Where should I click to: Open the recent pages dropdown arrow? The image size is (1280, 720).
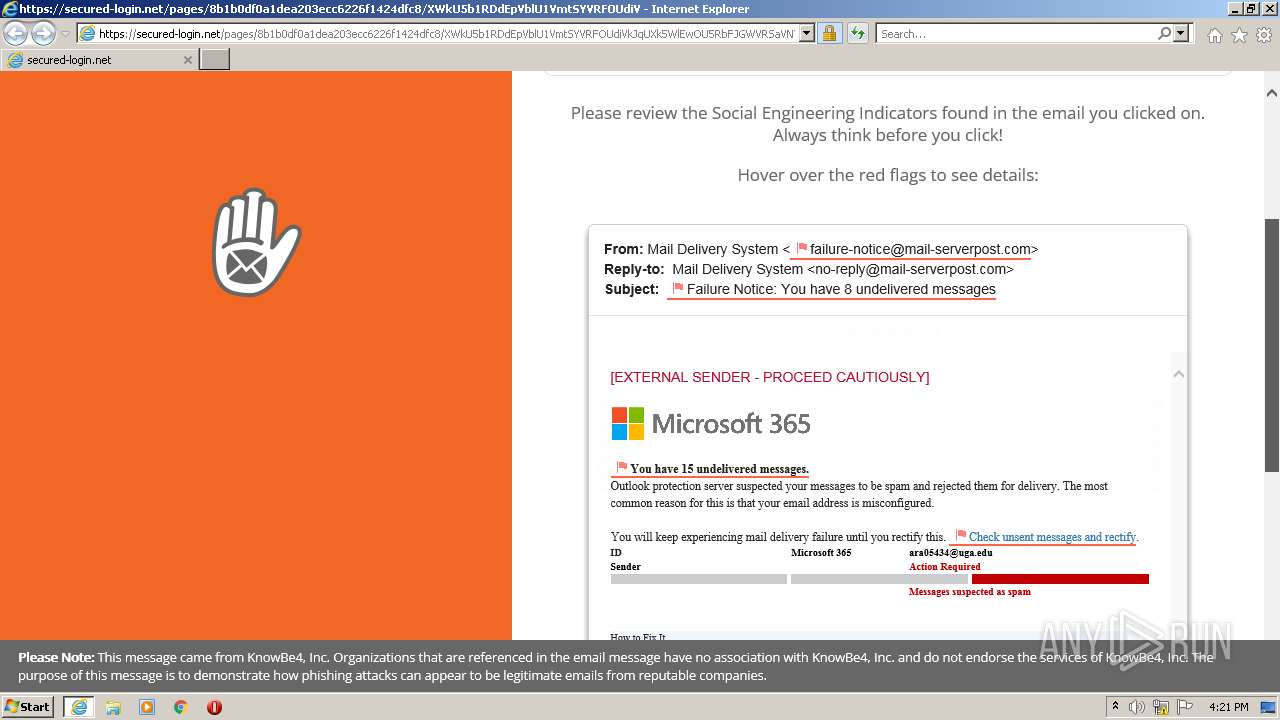(65, 34)
